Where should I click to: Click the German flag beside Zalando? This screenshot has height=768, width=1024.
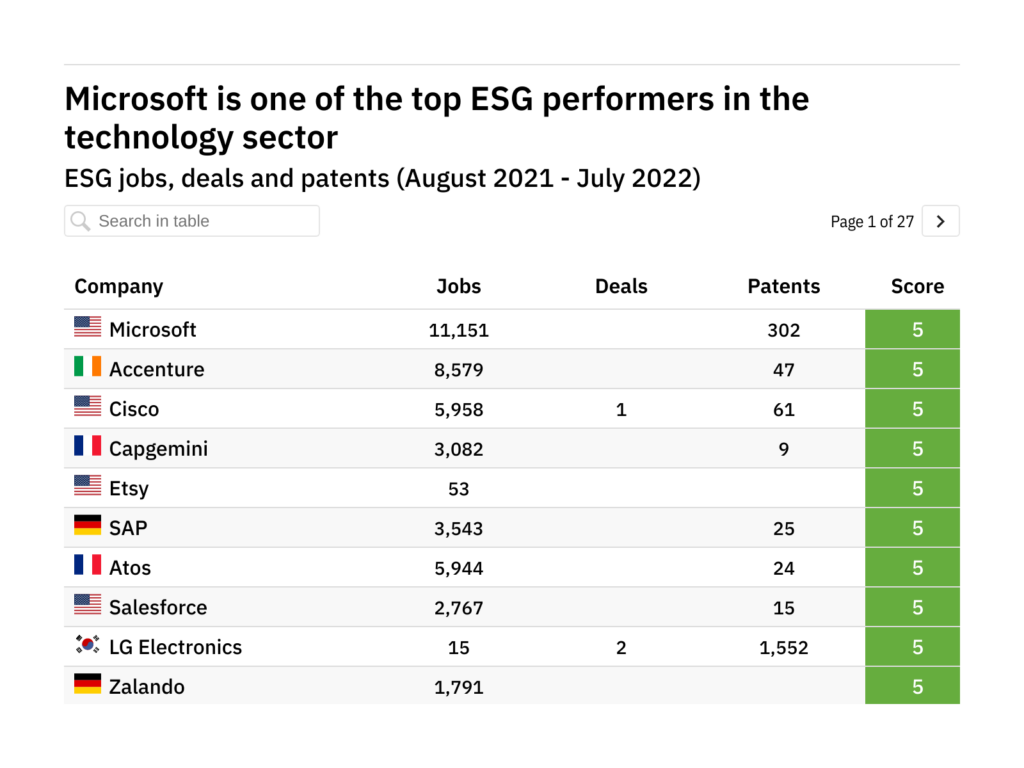[88, 684]
